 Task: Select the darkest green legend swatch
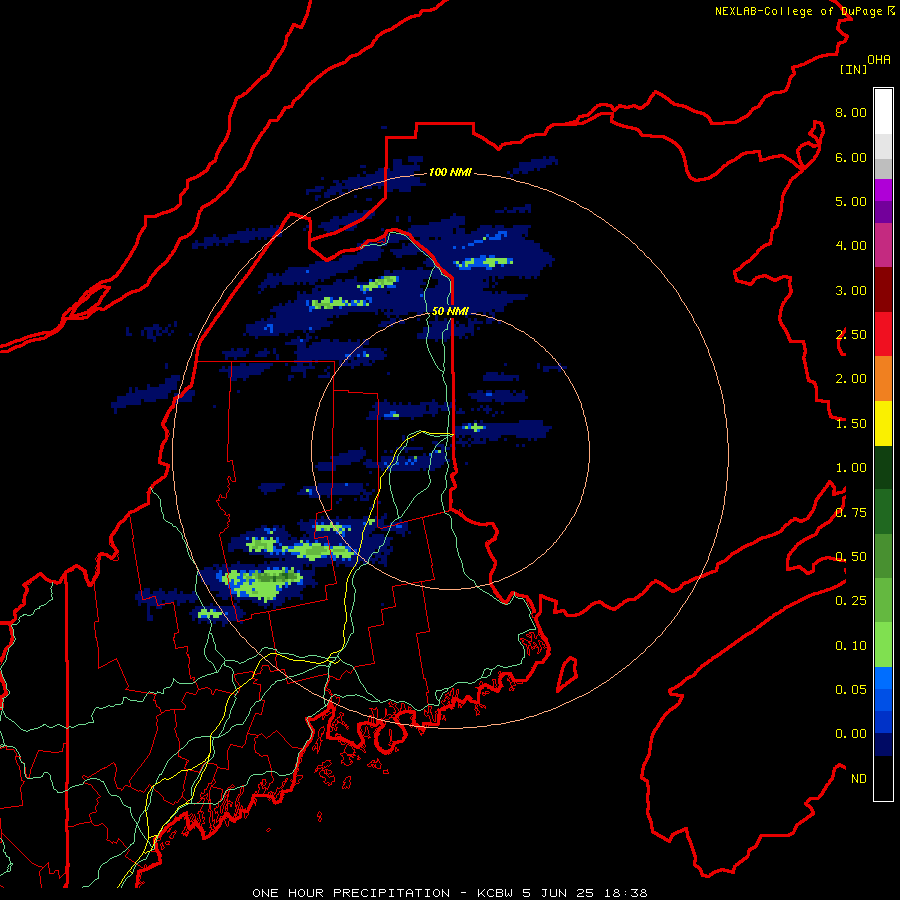[x=883, y=468]
